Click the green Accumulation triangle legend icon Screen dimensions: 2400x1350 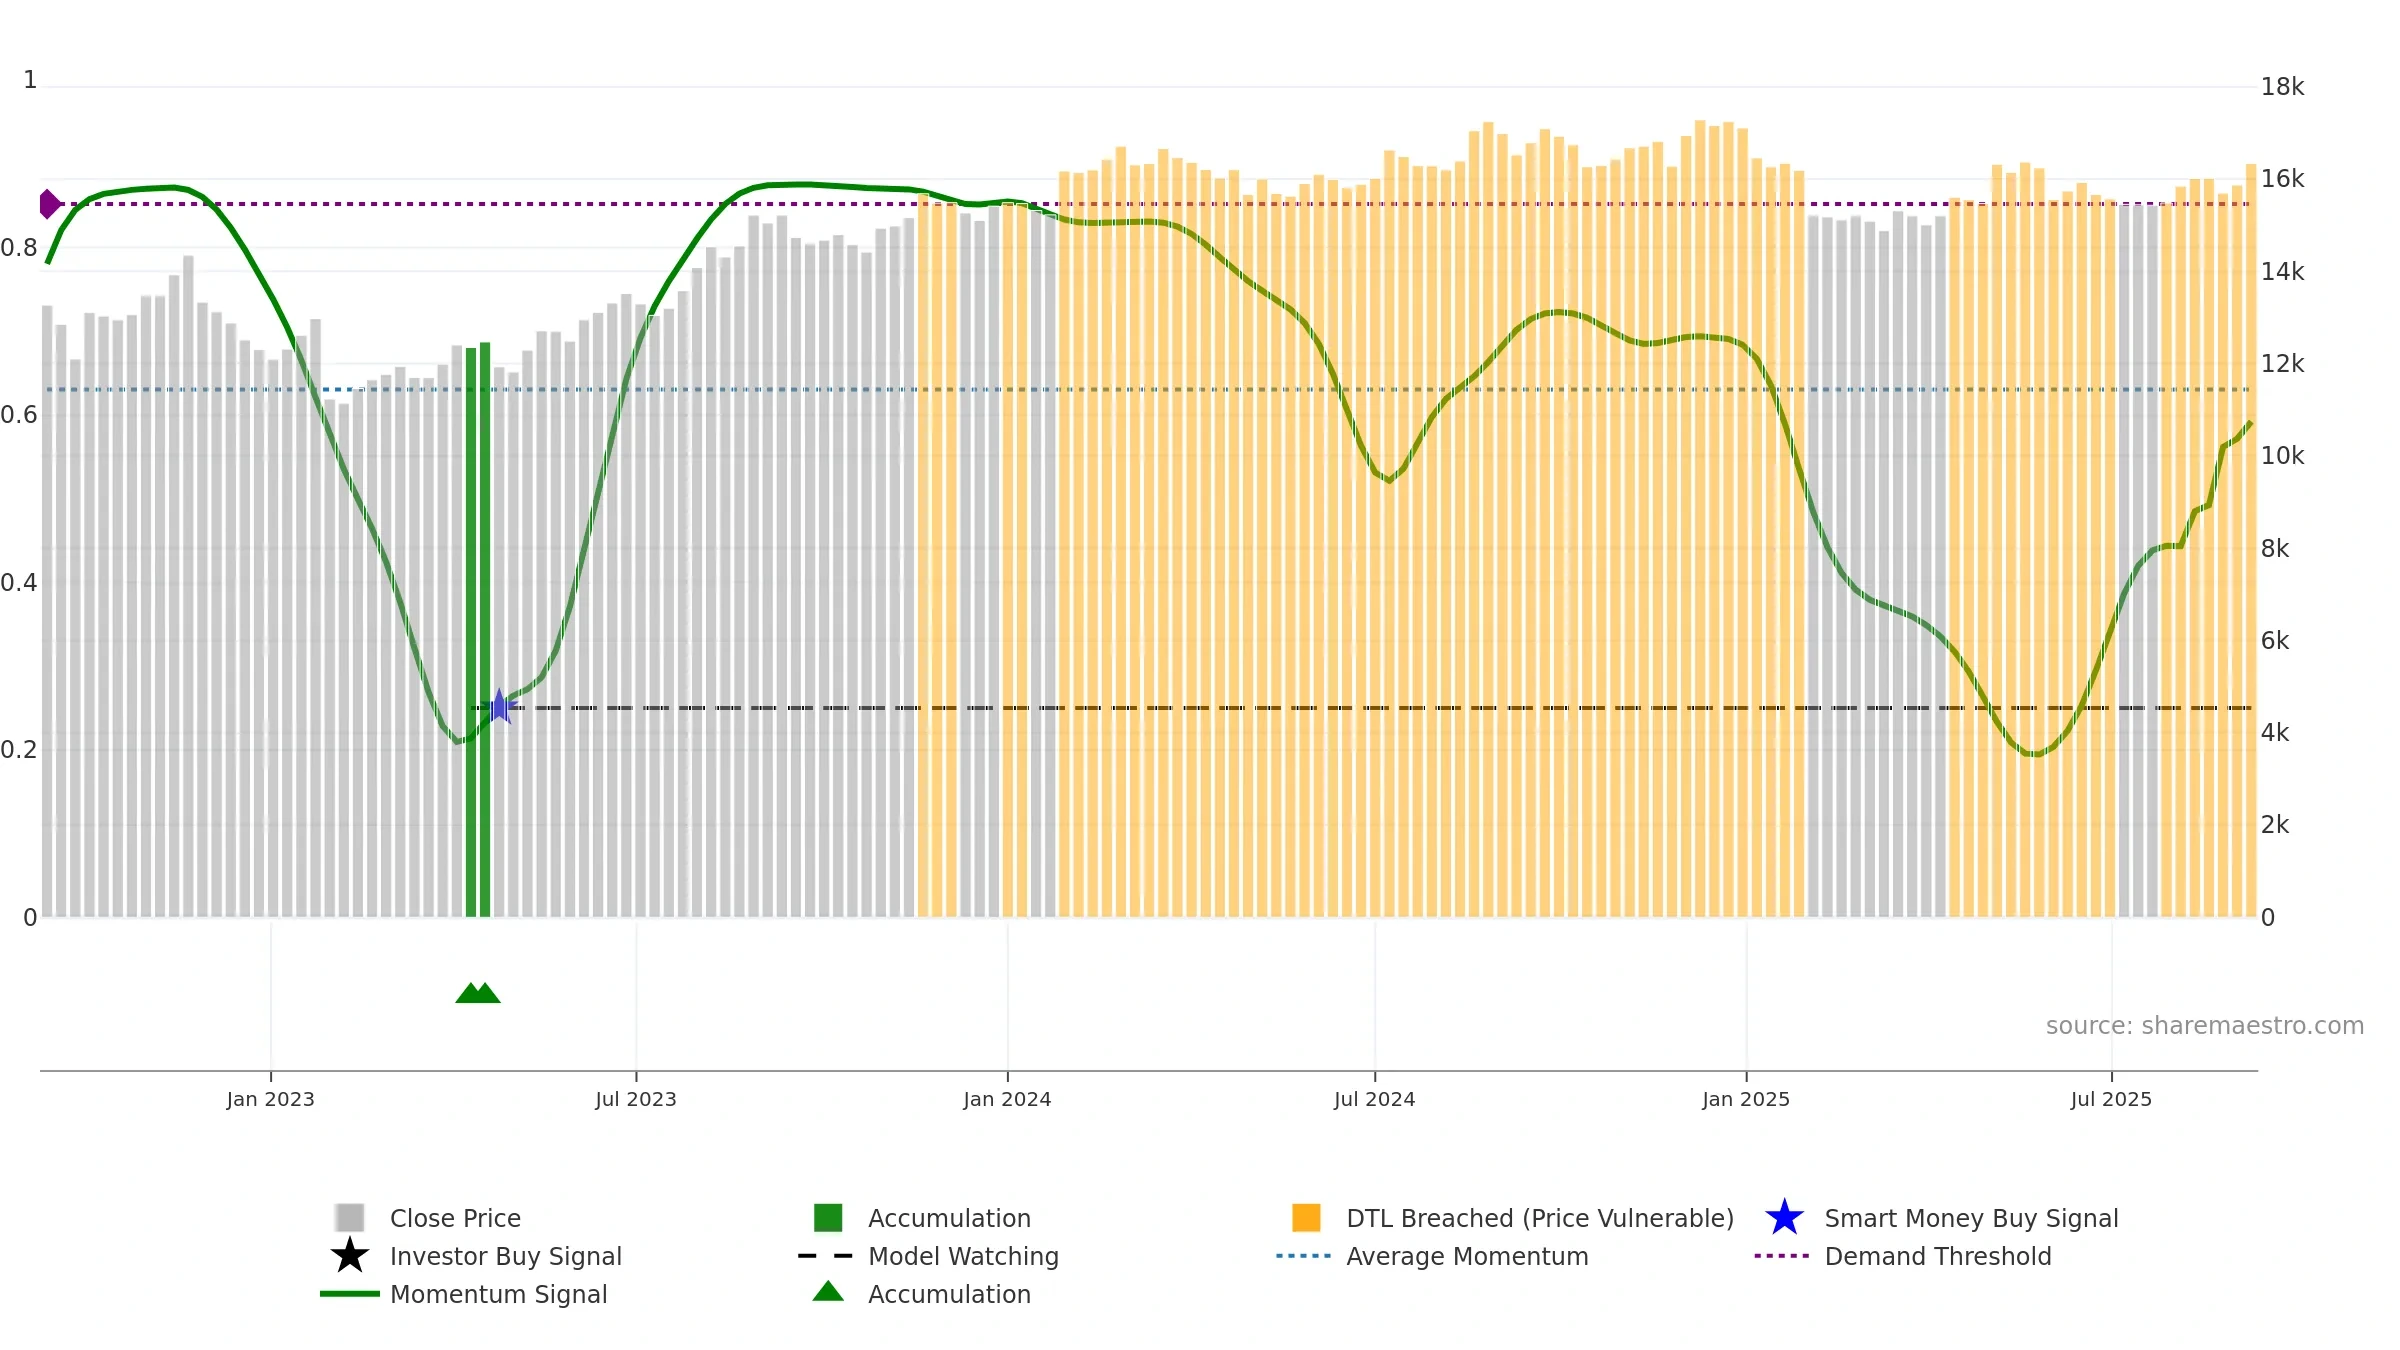828,1292
